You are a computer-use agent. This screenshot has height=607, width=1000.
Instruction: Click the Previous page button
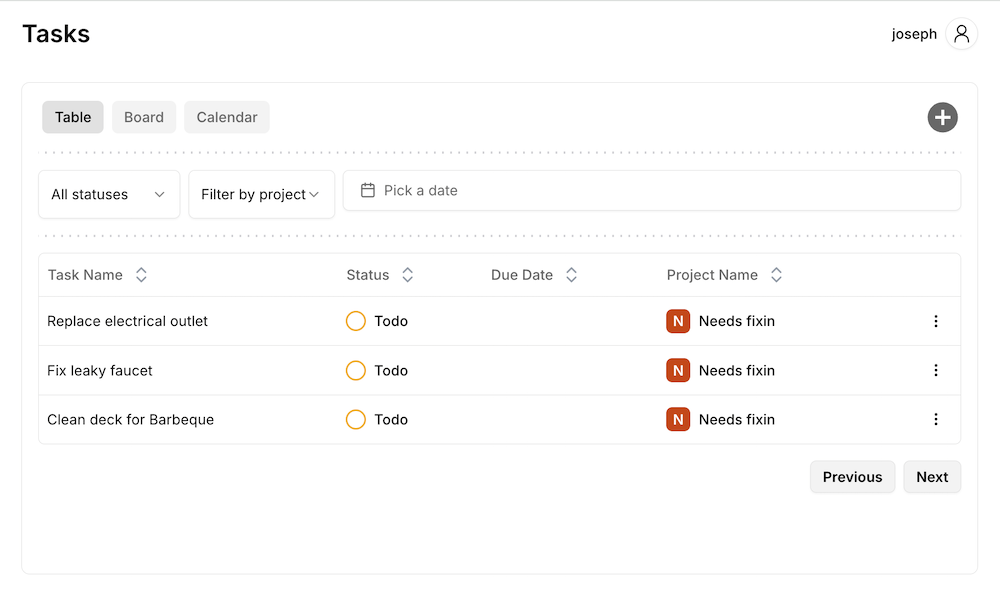tap(852, 477)
